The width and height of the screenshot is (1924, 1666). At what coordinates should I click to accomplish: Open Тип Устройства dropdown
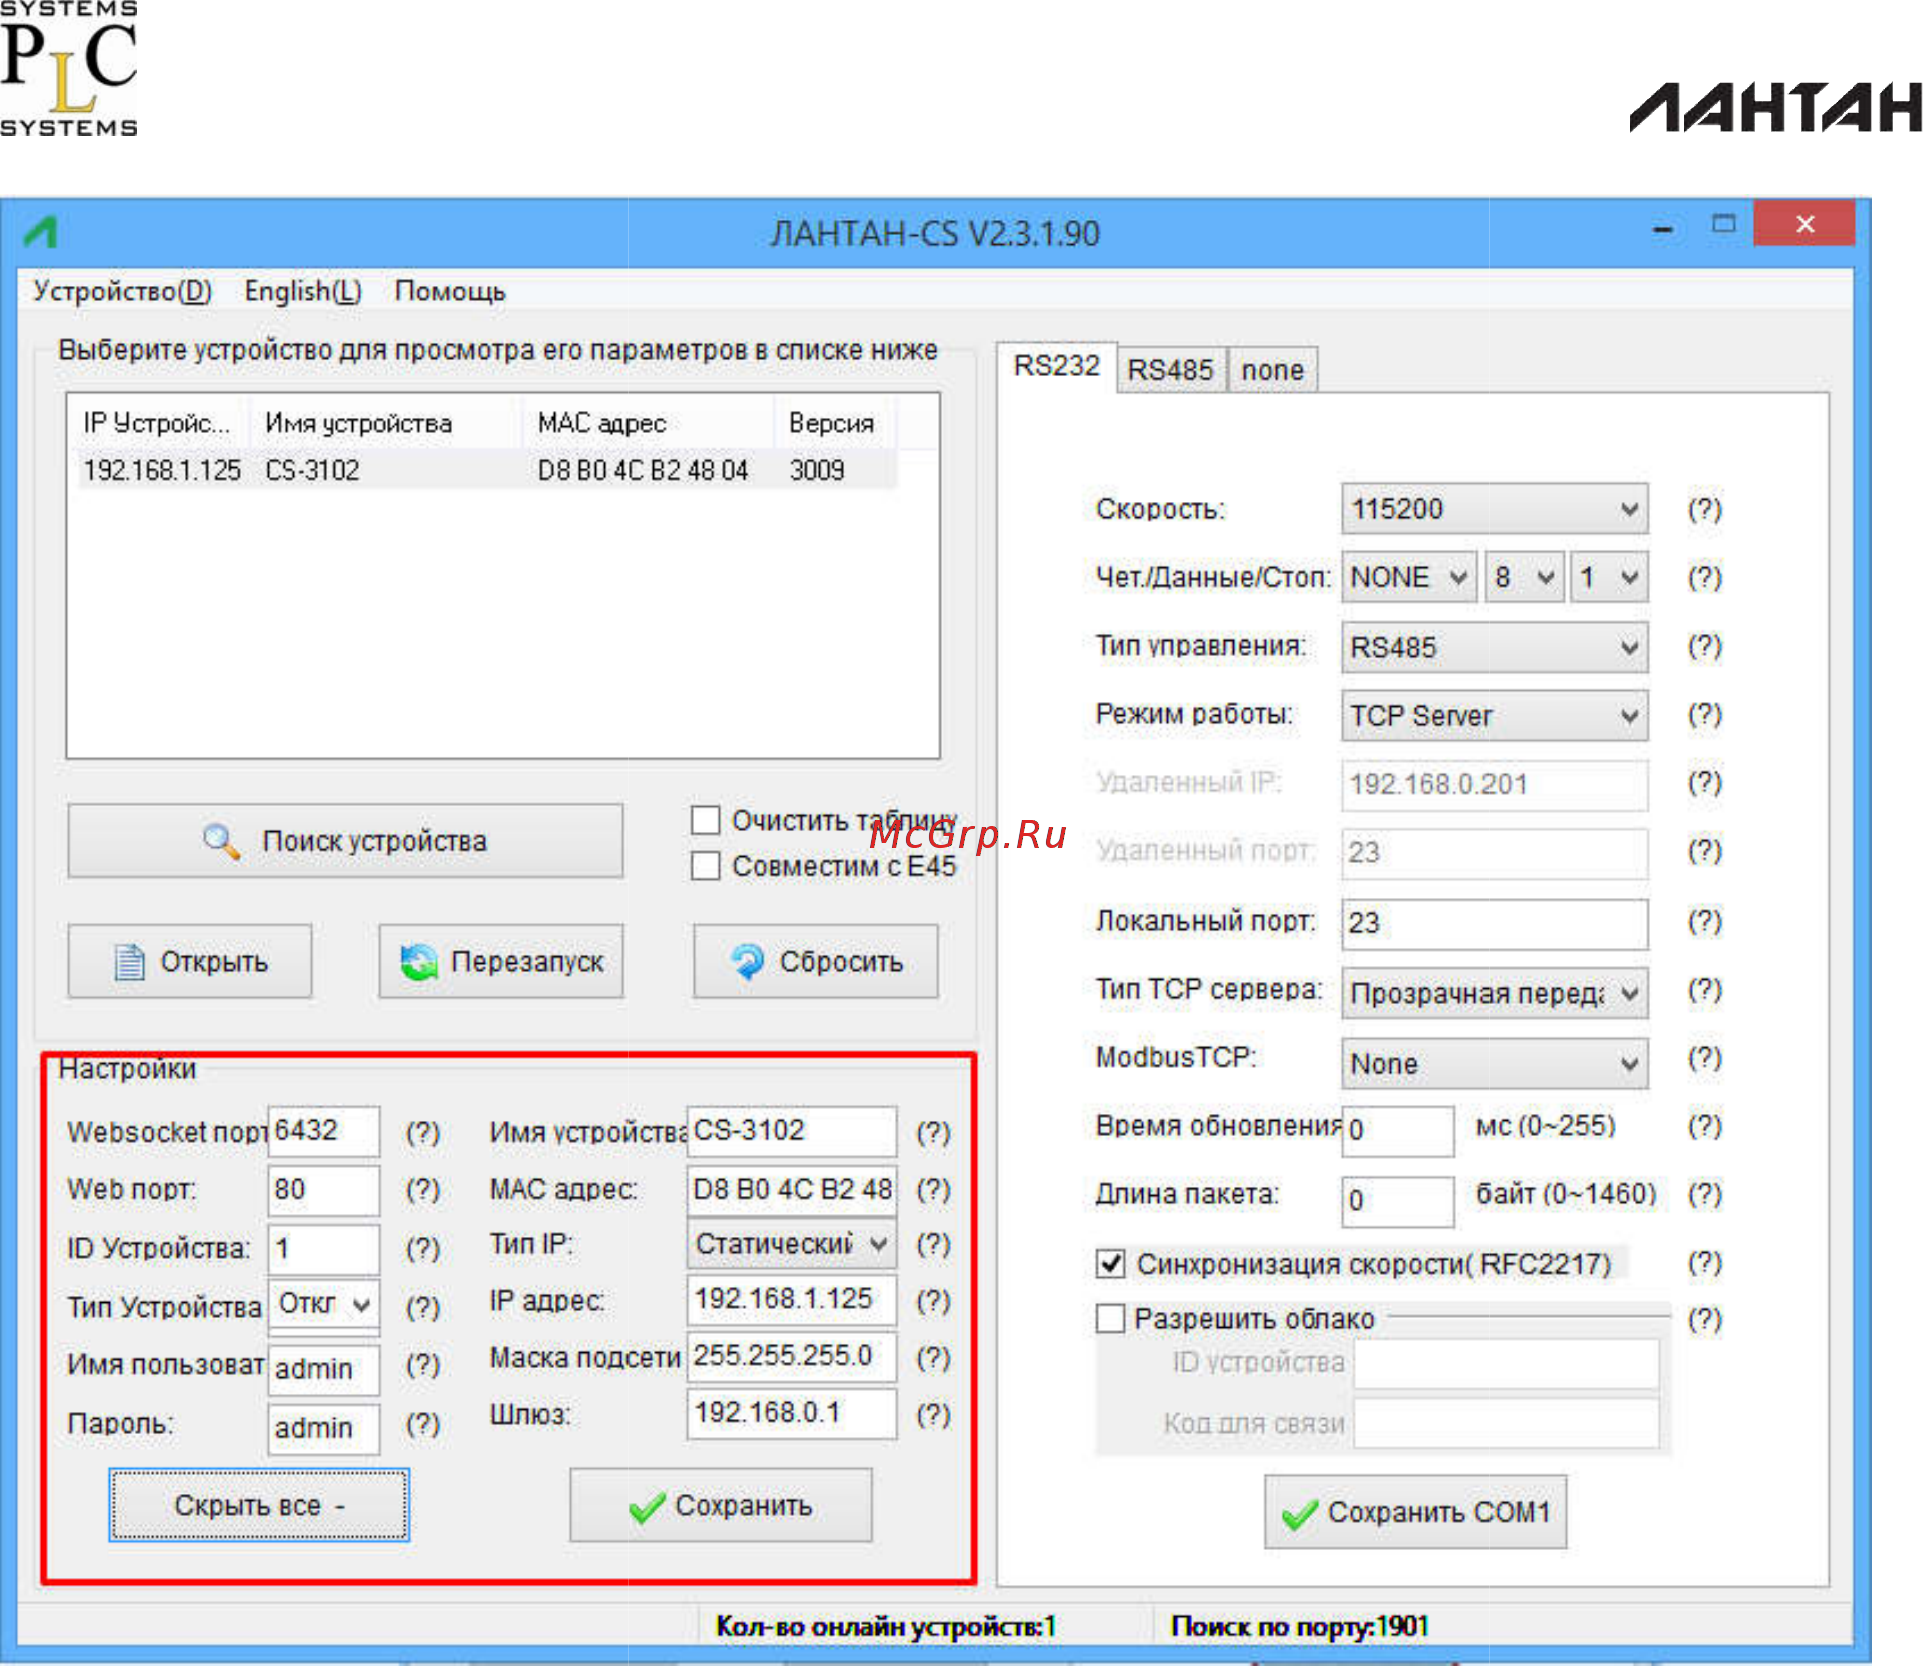[x=324, y=1305]
